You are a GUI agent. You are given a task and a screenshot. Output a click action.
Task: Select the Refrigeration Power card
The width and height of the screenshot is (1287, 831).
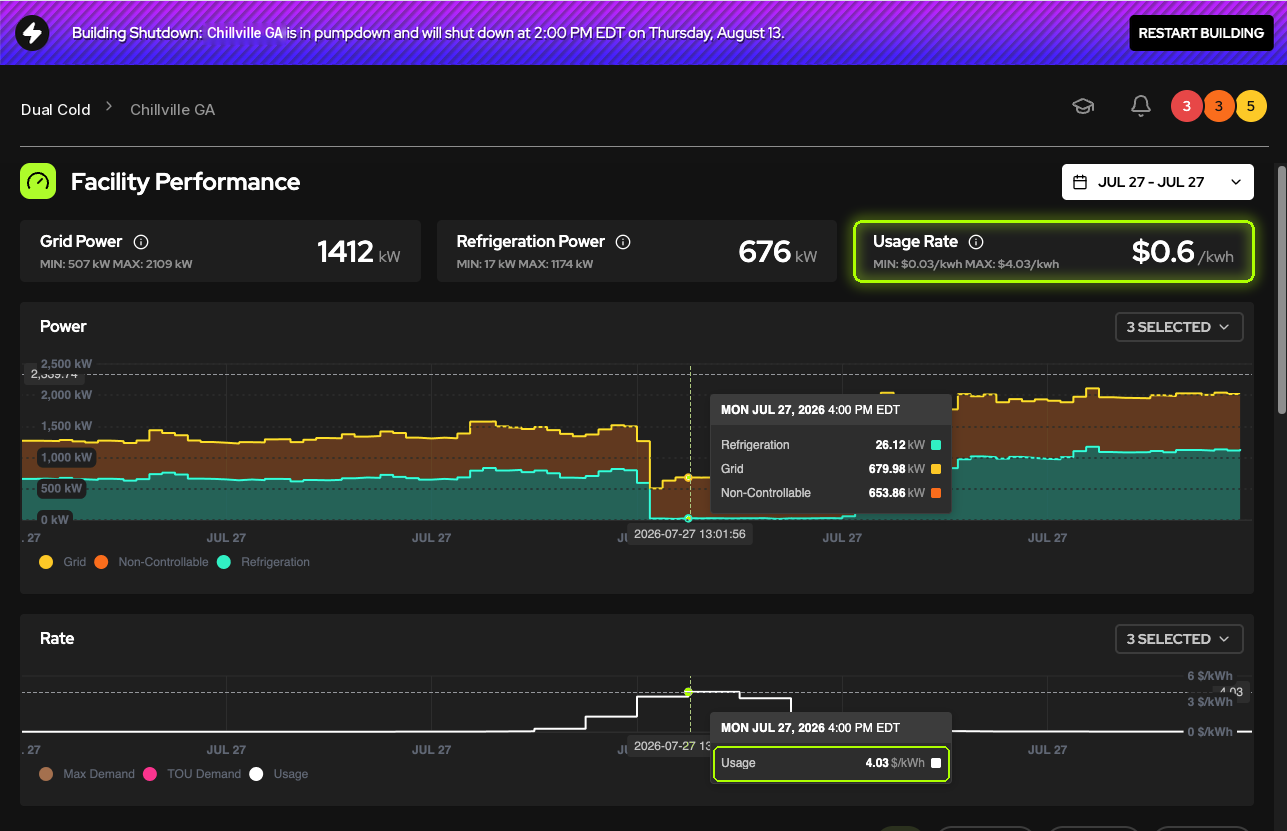(637, 251)
